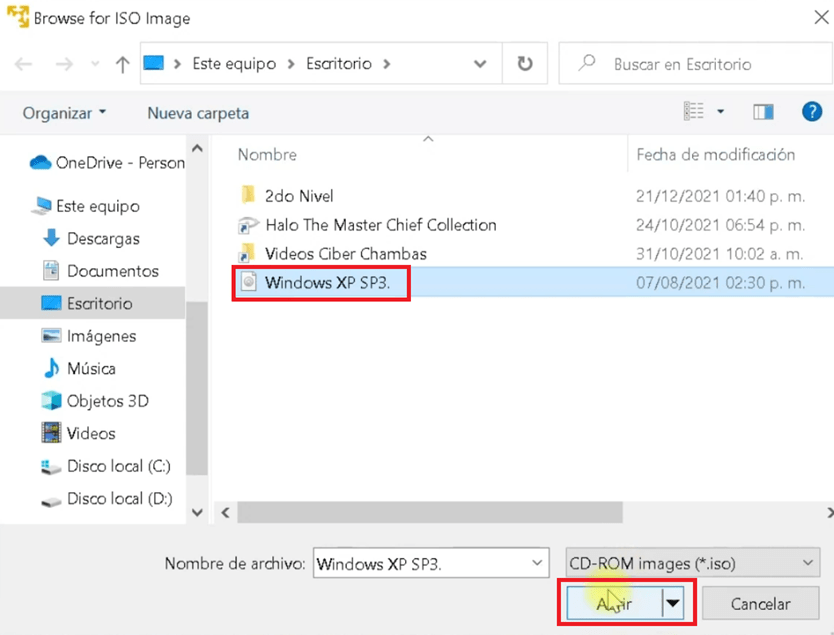Click the sidebar scroll up arrow
The height and width of the screenshot is (635, 834).
[x=197, y=148]
